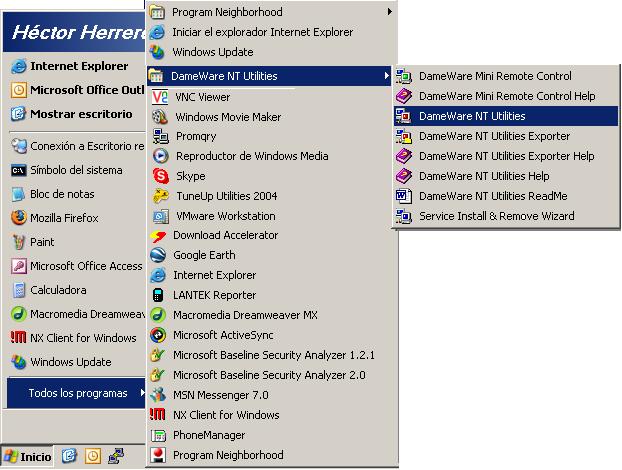Image resolution: width=622 pixels, height=470 pixels.
Task: Click the Promqry icon
Action: (x=161, y=136)
